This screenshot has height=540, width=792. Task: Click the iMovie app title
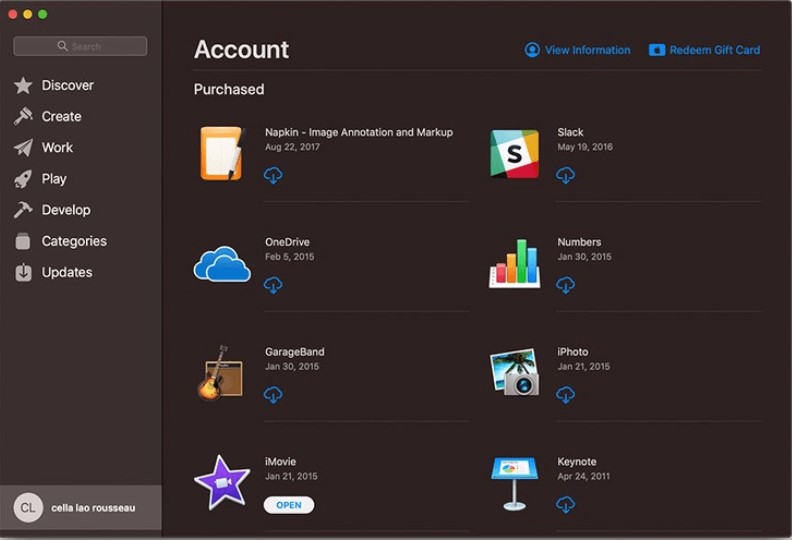280,461
